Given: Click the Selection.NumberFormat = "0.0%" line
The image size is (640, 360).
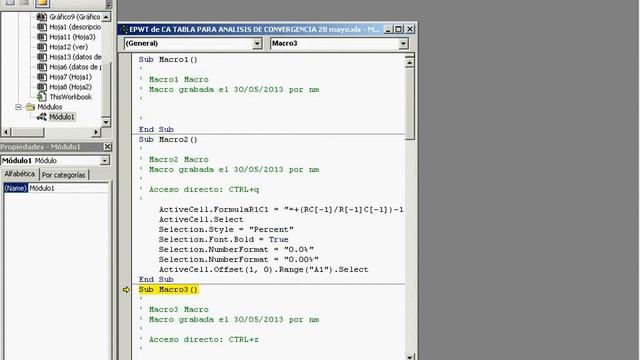Looking at the screenshot, I should (x=236, y=249).
